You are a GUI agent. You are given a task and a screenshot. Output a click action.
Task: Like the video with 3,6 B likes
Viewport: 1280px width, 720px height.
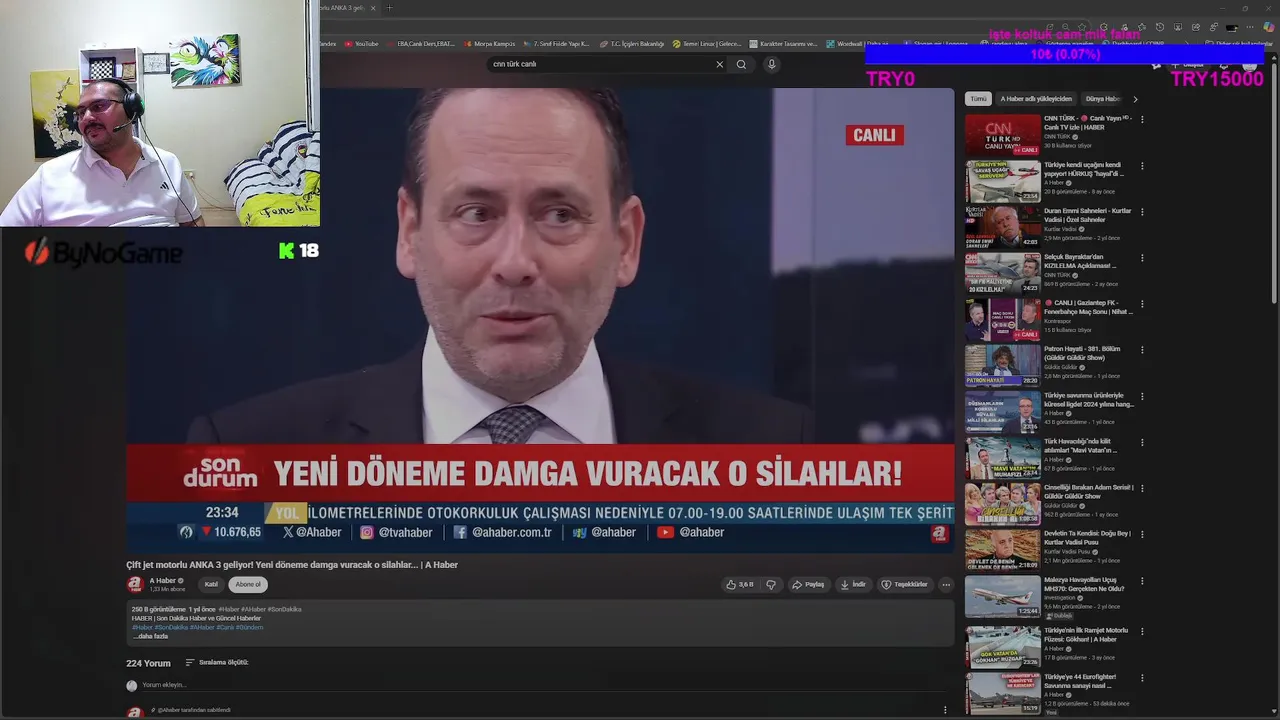[x=740, y=585]
